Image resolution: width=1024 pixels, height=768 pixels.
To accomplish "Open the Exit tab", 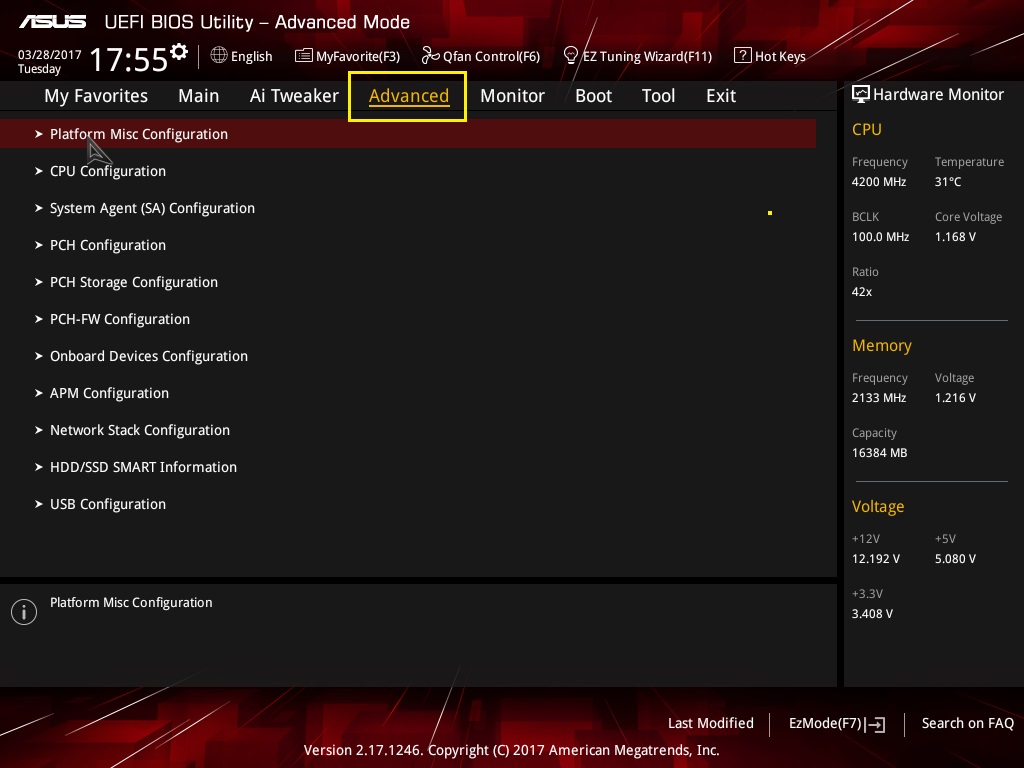I will coord(721,96).
